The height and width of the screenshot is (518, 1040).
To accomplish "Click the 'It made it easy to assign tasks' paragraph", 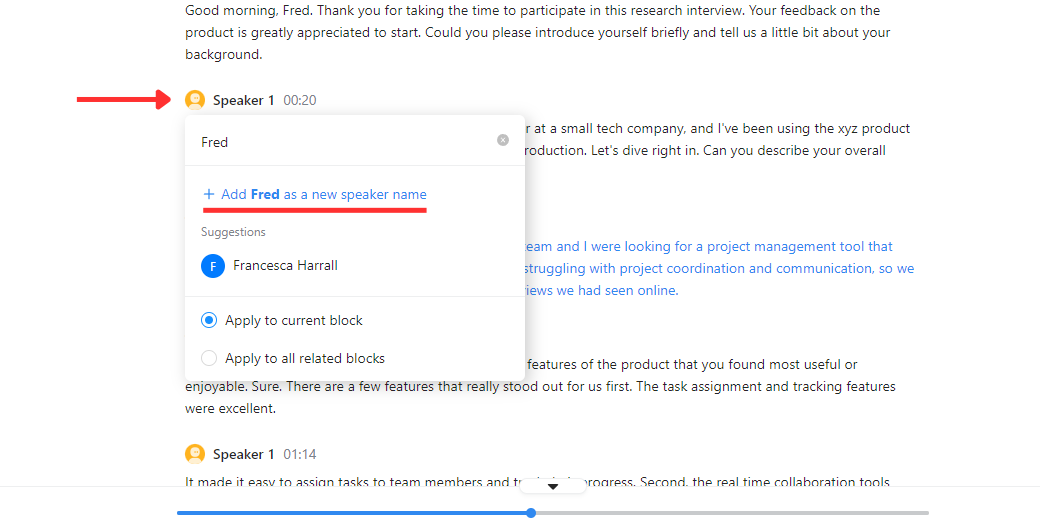I will (350, 481).
